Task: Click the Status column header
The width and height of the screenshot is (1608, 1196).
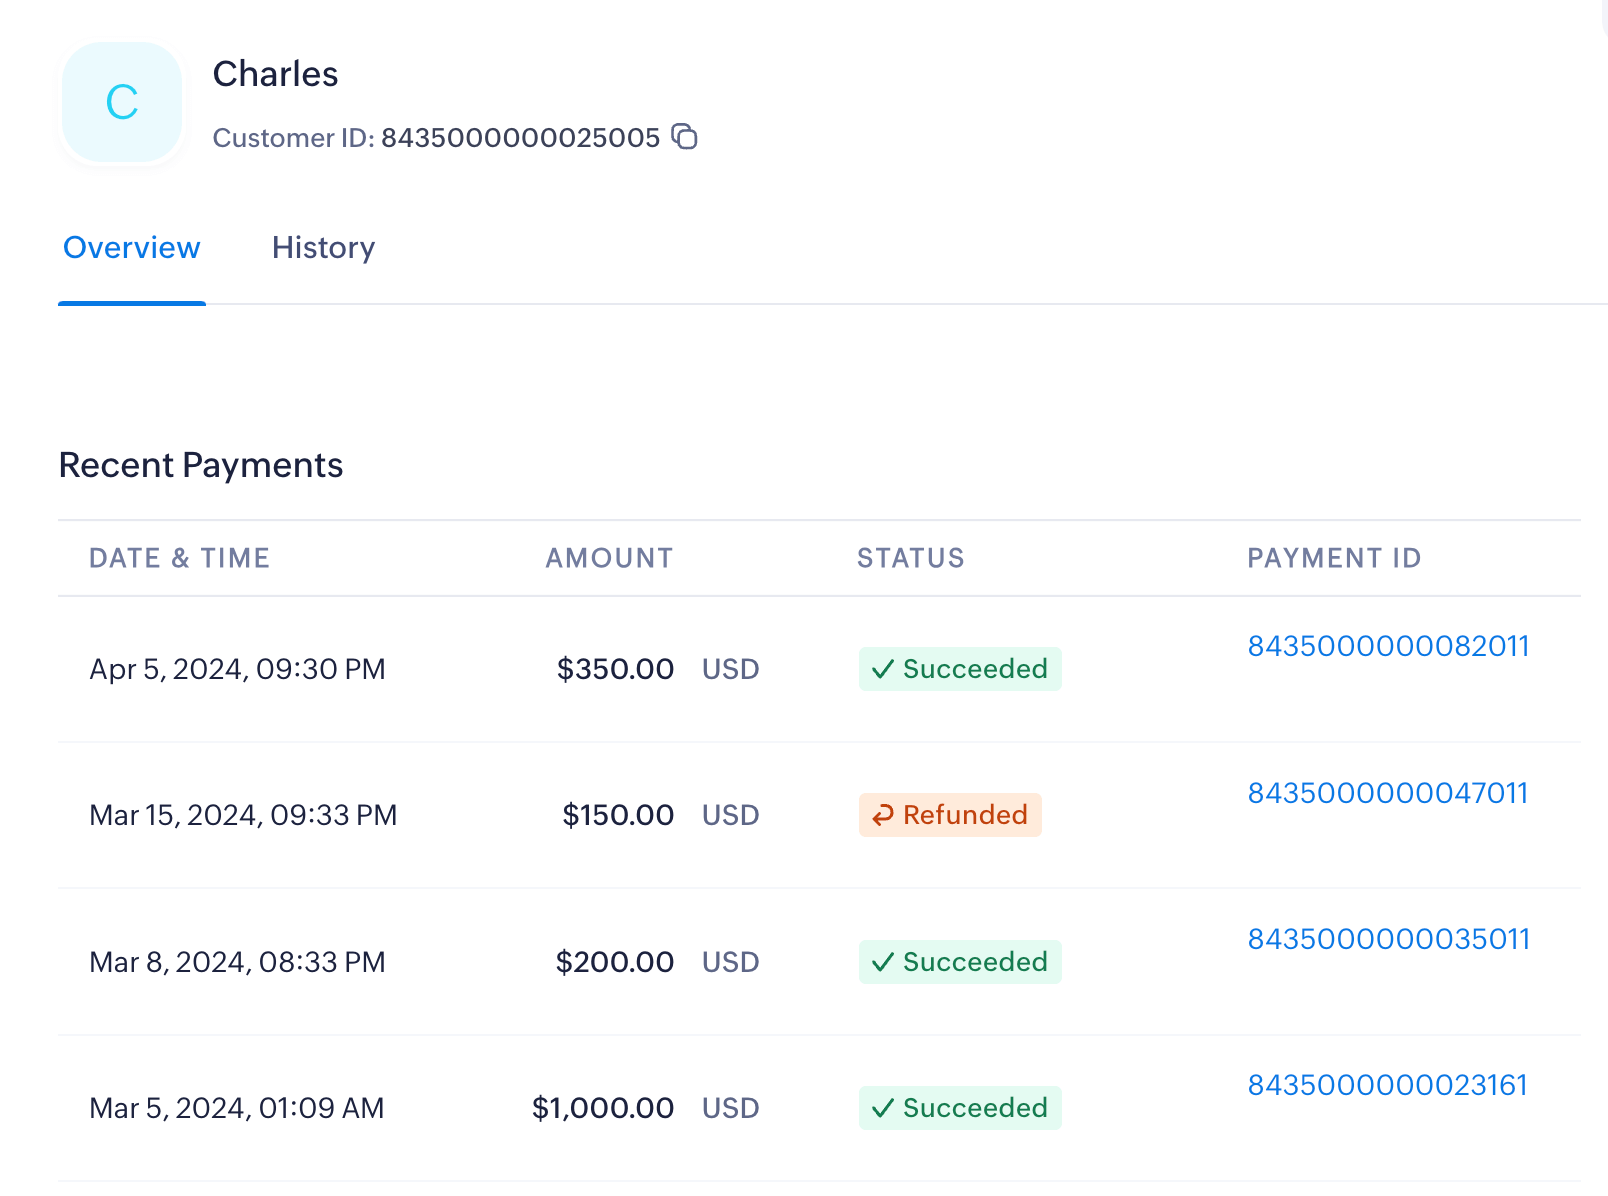Action: pyautogui.click(x=910, y=558)
